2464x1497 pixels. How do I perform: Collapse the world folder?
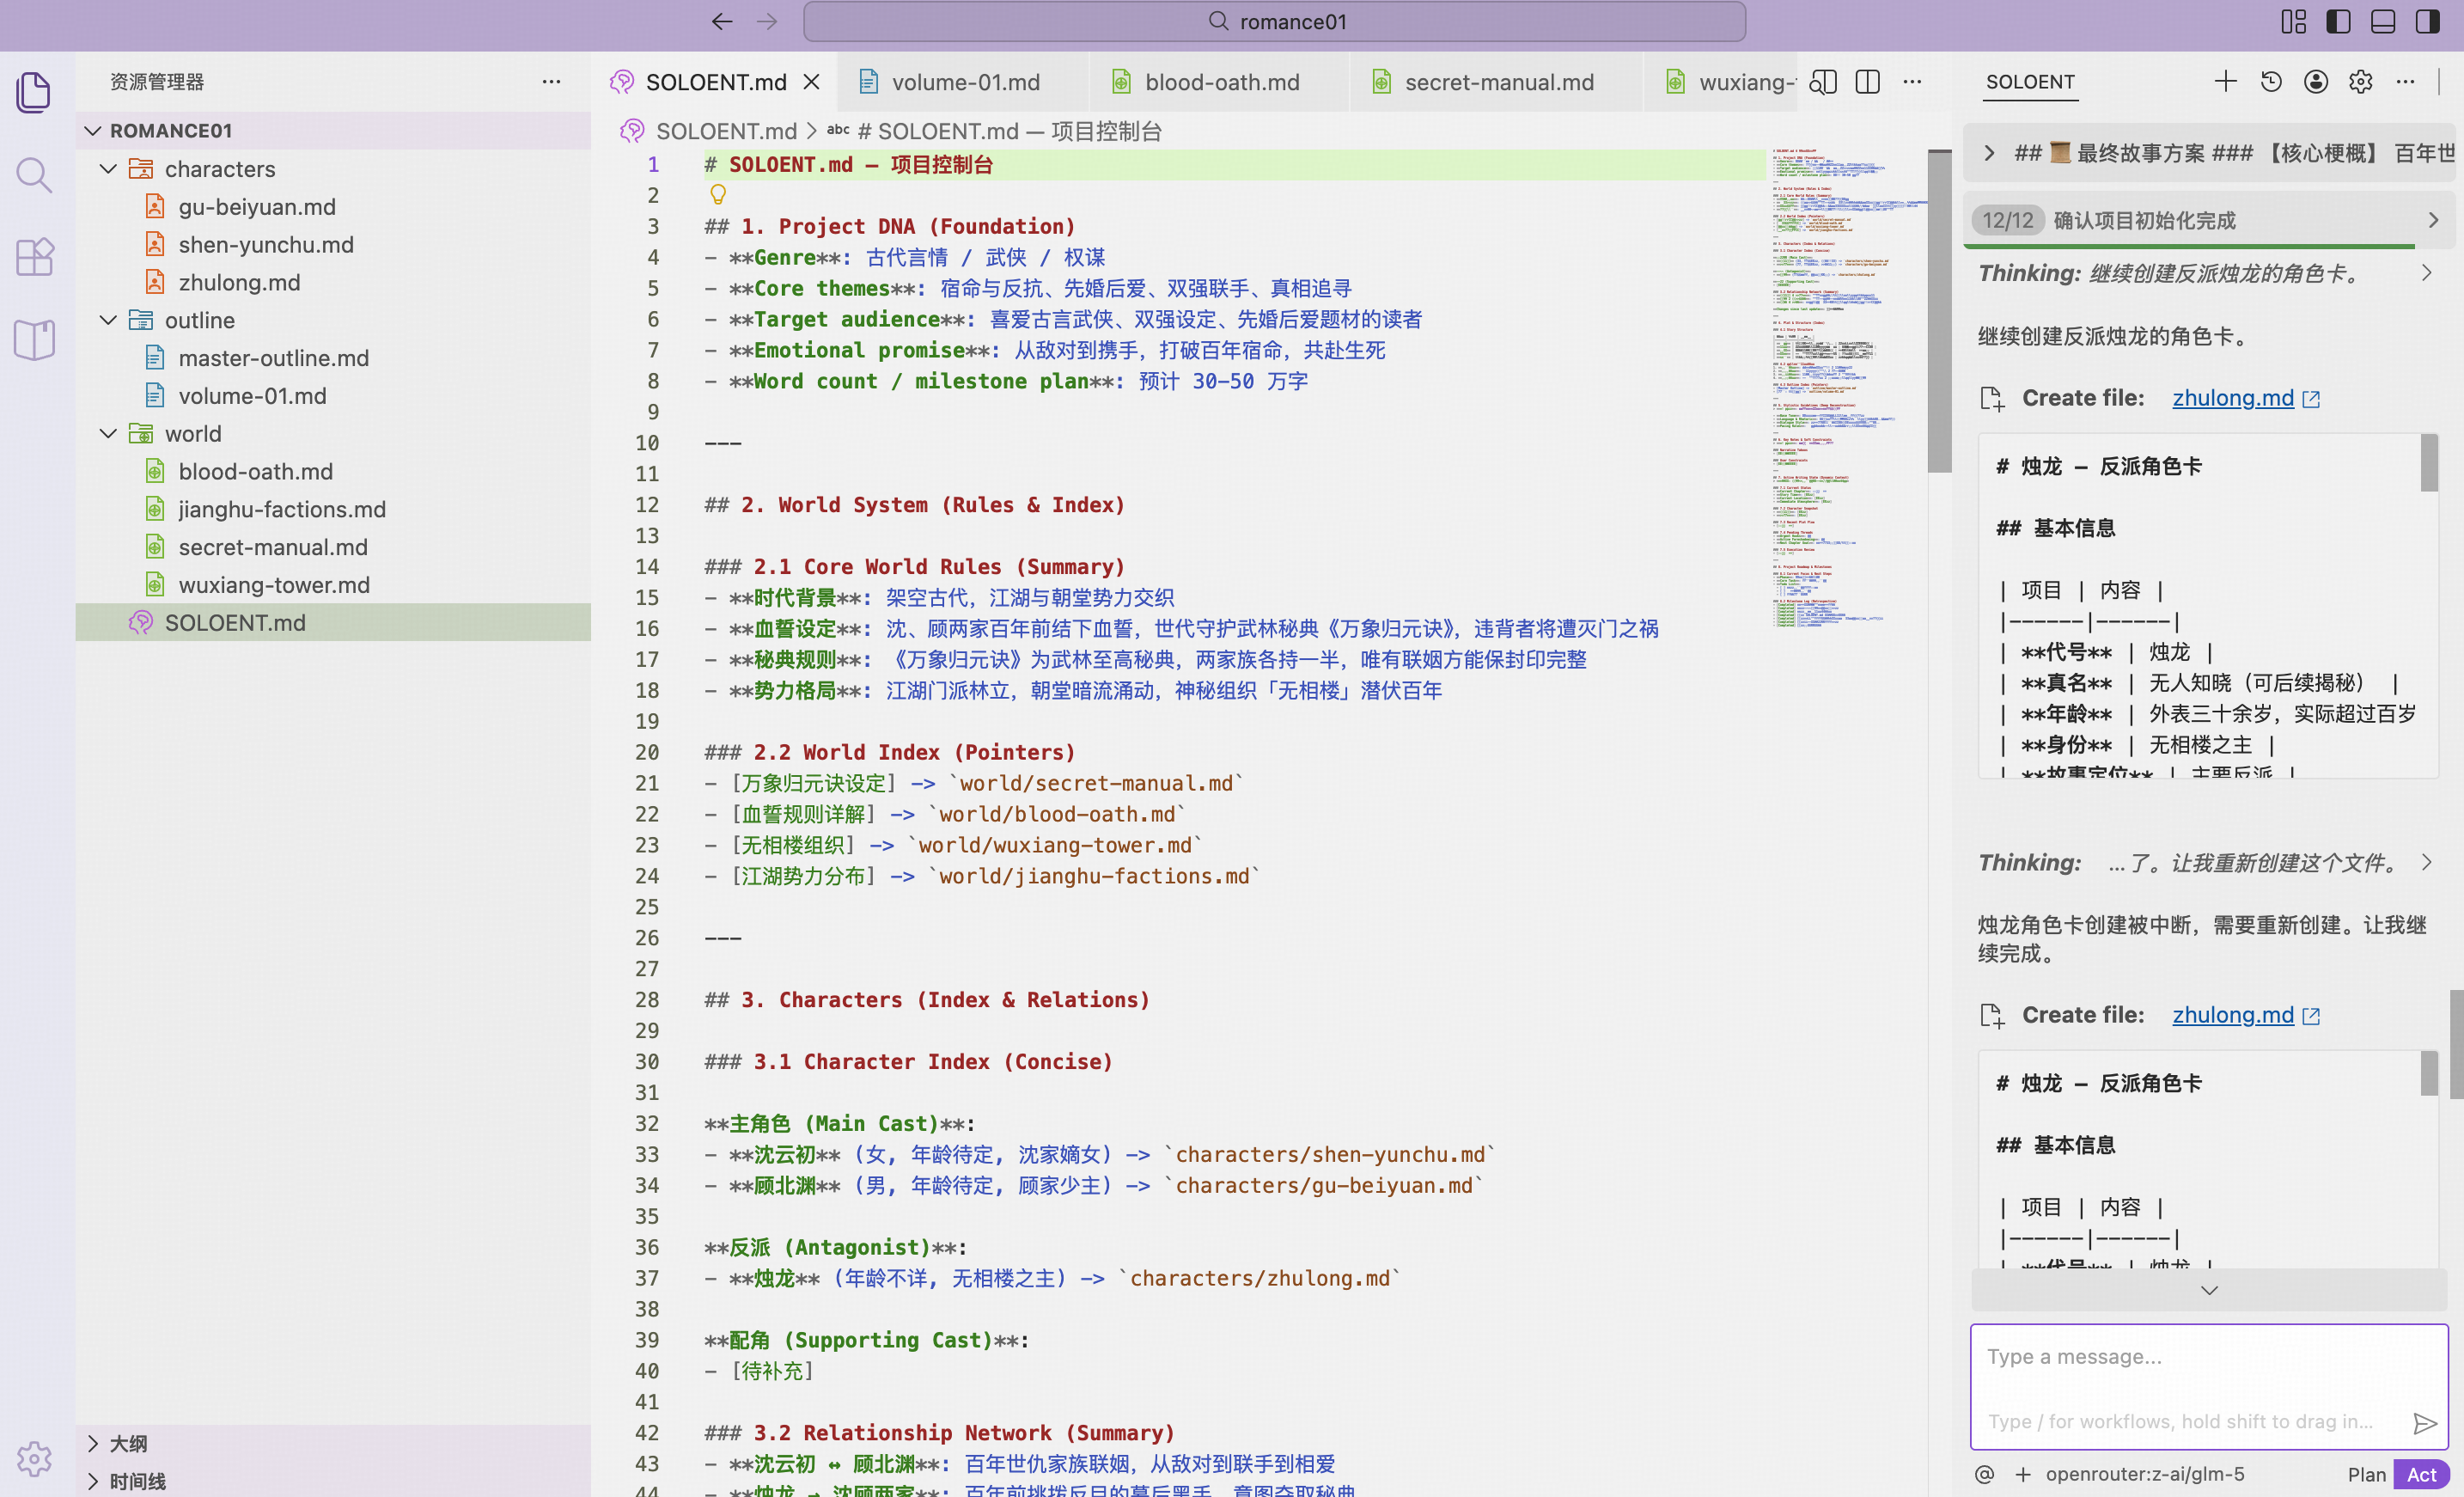click(x=333, y=434)
